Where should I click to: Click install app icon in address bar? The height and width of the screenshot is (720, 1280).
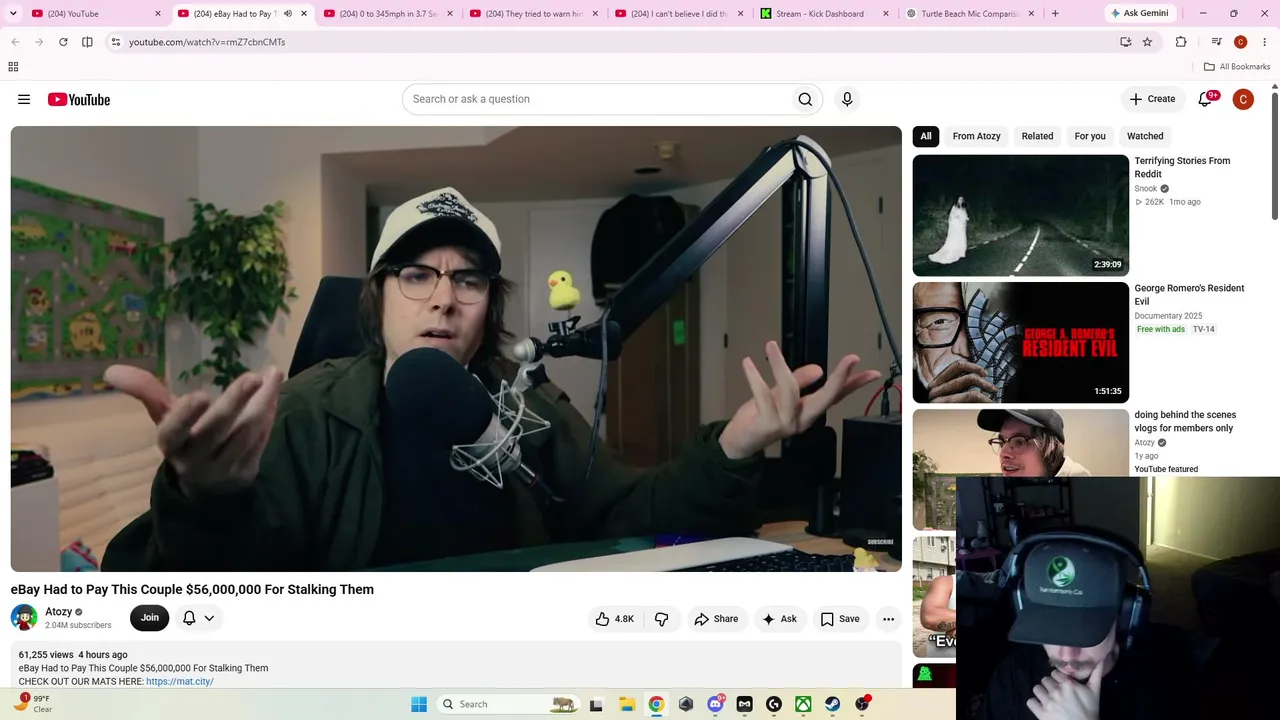[x=1126, y=42]
